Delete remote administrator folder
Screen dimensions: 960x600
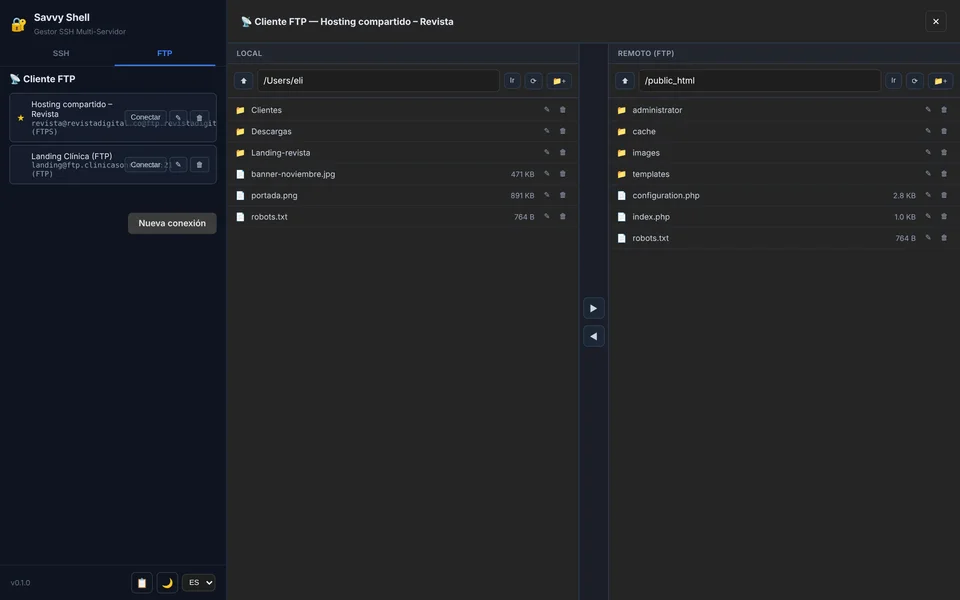tap(944, 110)
